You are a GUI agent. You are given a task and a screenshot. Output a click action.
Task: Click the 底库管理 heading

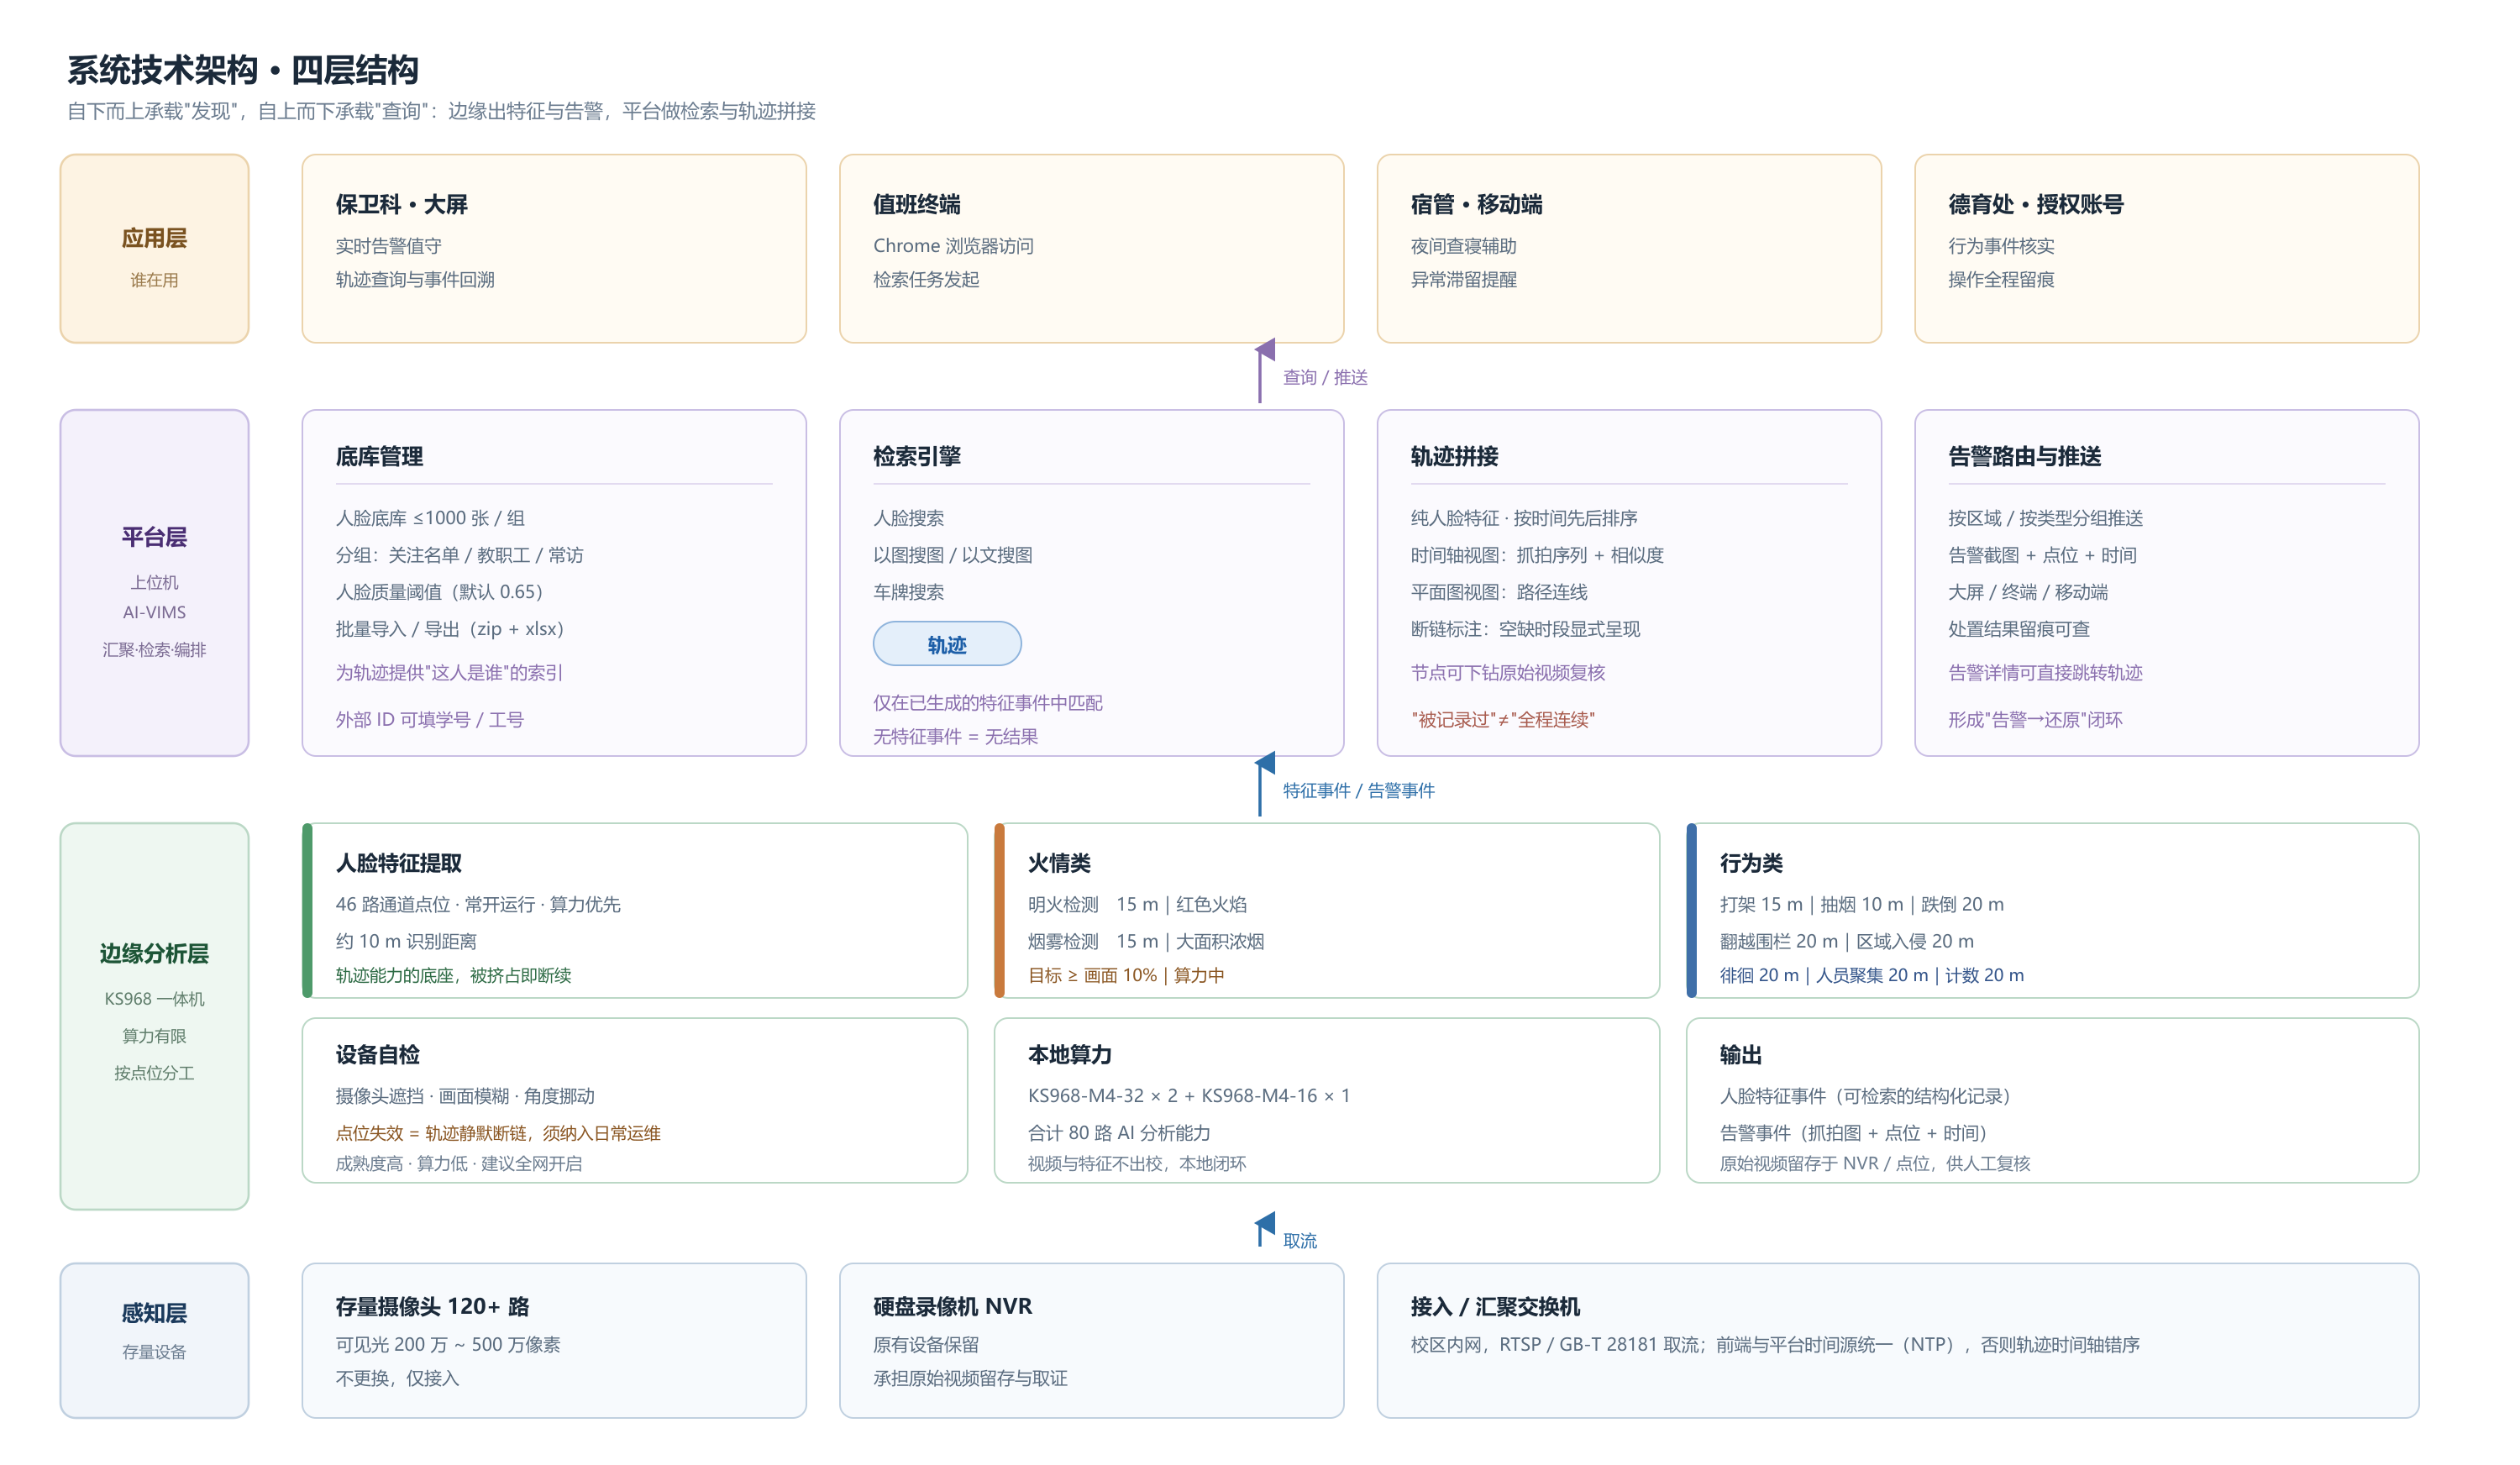[379, 456]
